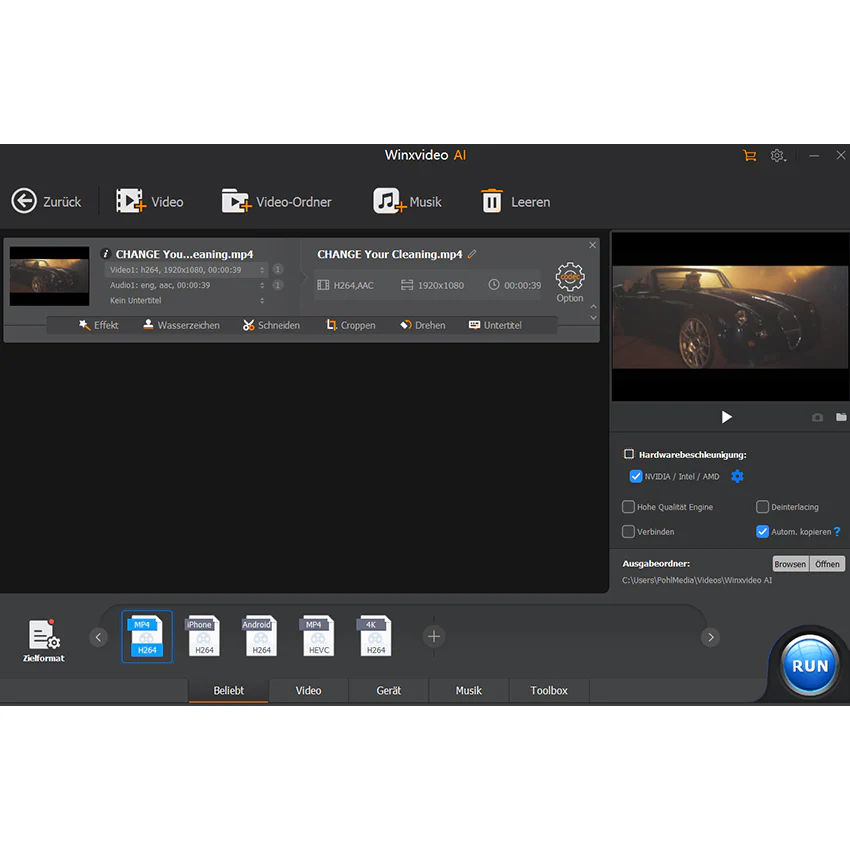850x850 pixels.
Task: Toggle the Deinterlacing checkbox
Action: tap(762, 507)
